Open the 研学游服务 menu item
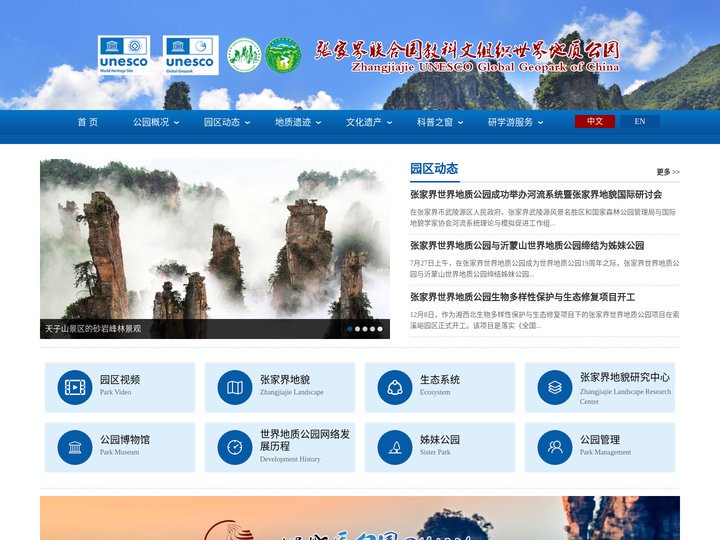The image size is (720, 540). click(510, 122)
